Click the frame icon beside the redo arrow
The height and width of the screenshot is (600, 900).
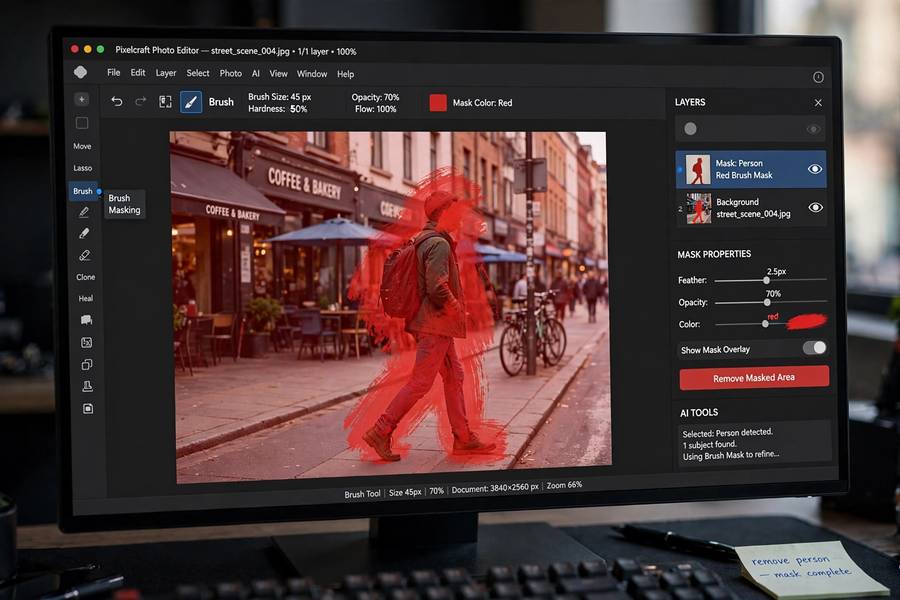pos(165,102)
